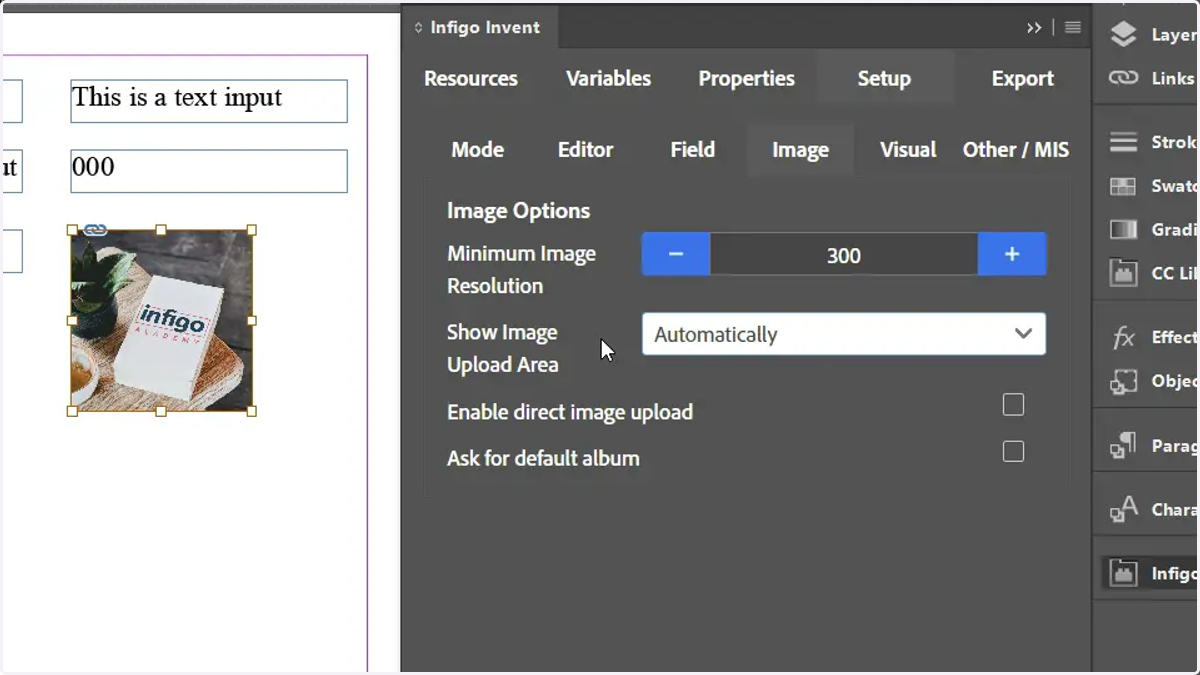Tick the Ask for default album checkbox
Screen dimensions: 1200x675
pyautogui.click(x=1013, y=451)
